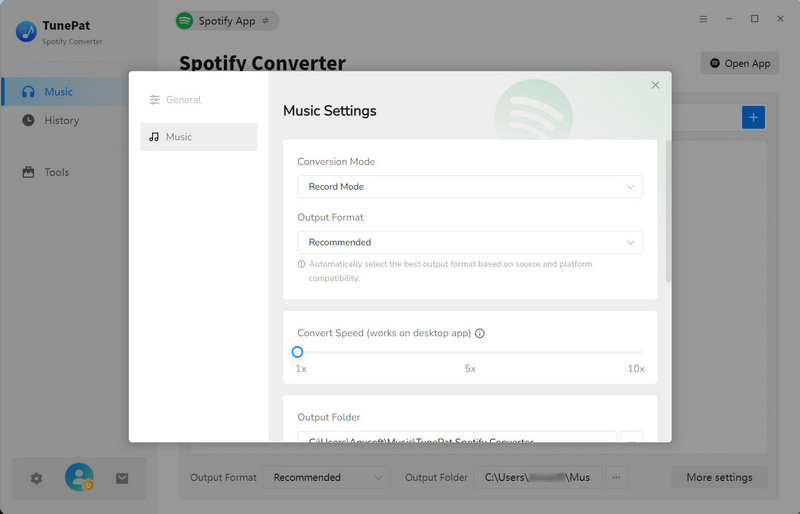The height and width of the screenshot is (514, 800).
Task: Expand the bottom bar Output Format dropdown
Action: (x=327, y=478)
